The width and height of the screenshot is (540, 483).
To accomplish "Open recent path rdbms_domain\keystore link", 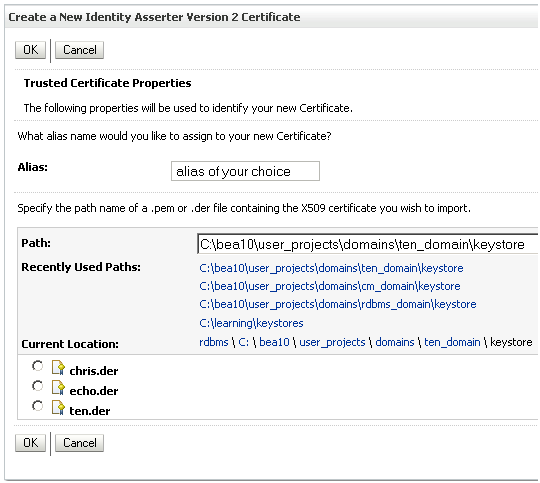I will pyautogui.click(x=338, y=304).
